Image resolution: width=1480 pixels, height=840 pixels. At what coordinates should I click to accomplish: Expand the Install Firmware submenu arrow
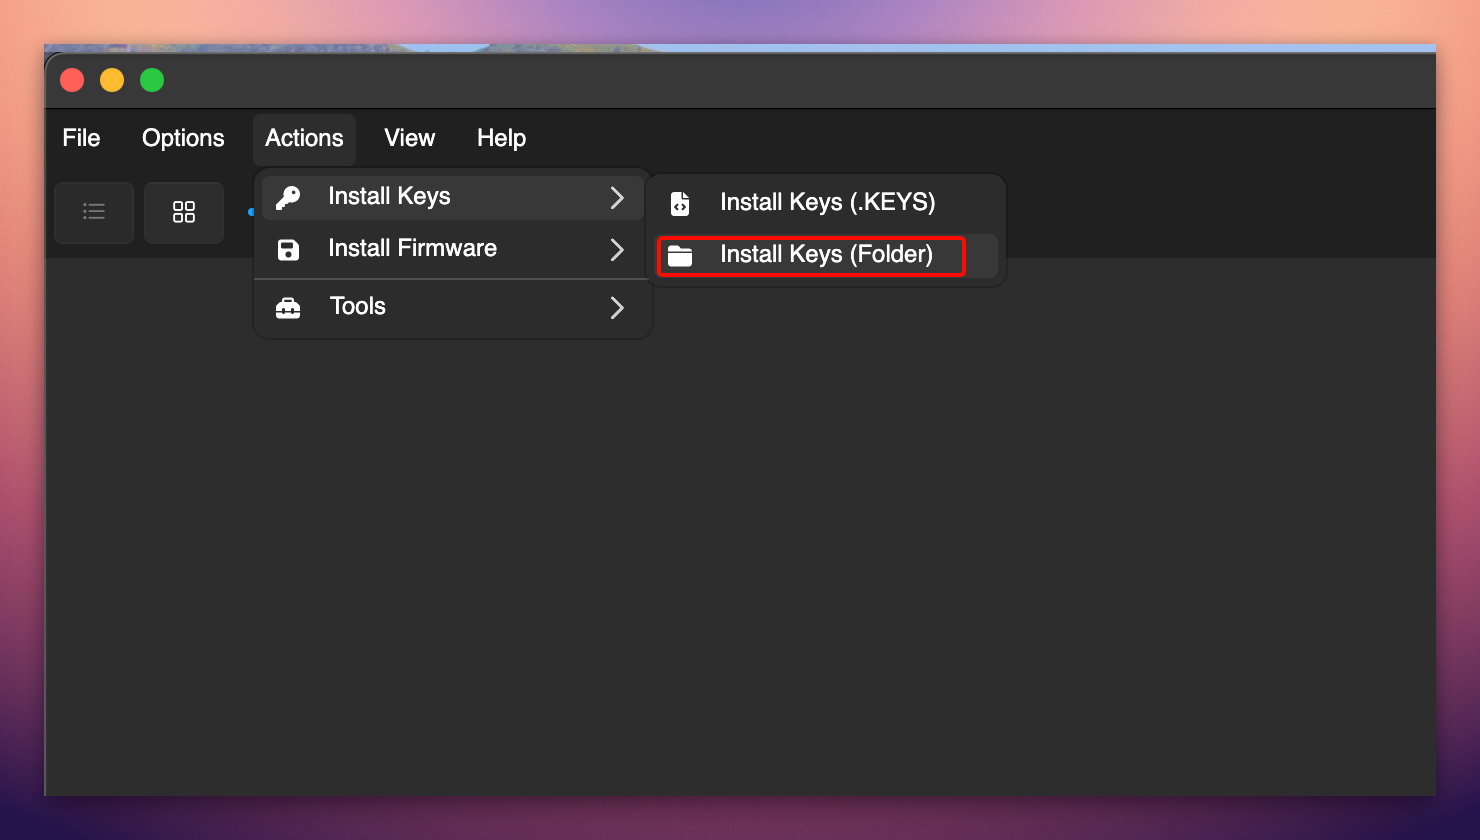[x=617, y=250]
